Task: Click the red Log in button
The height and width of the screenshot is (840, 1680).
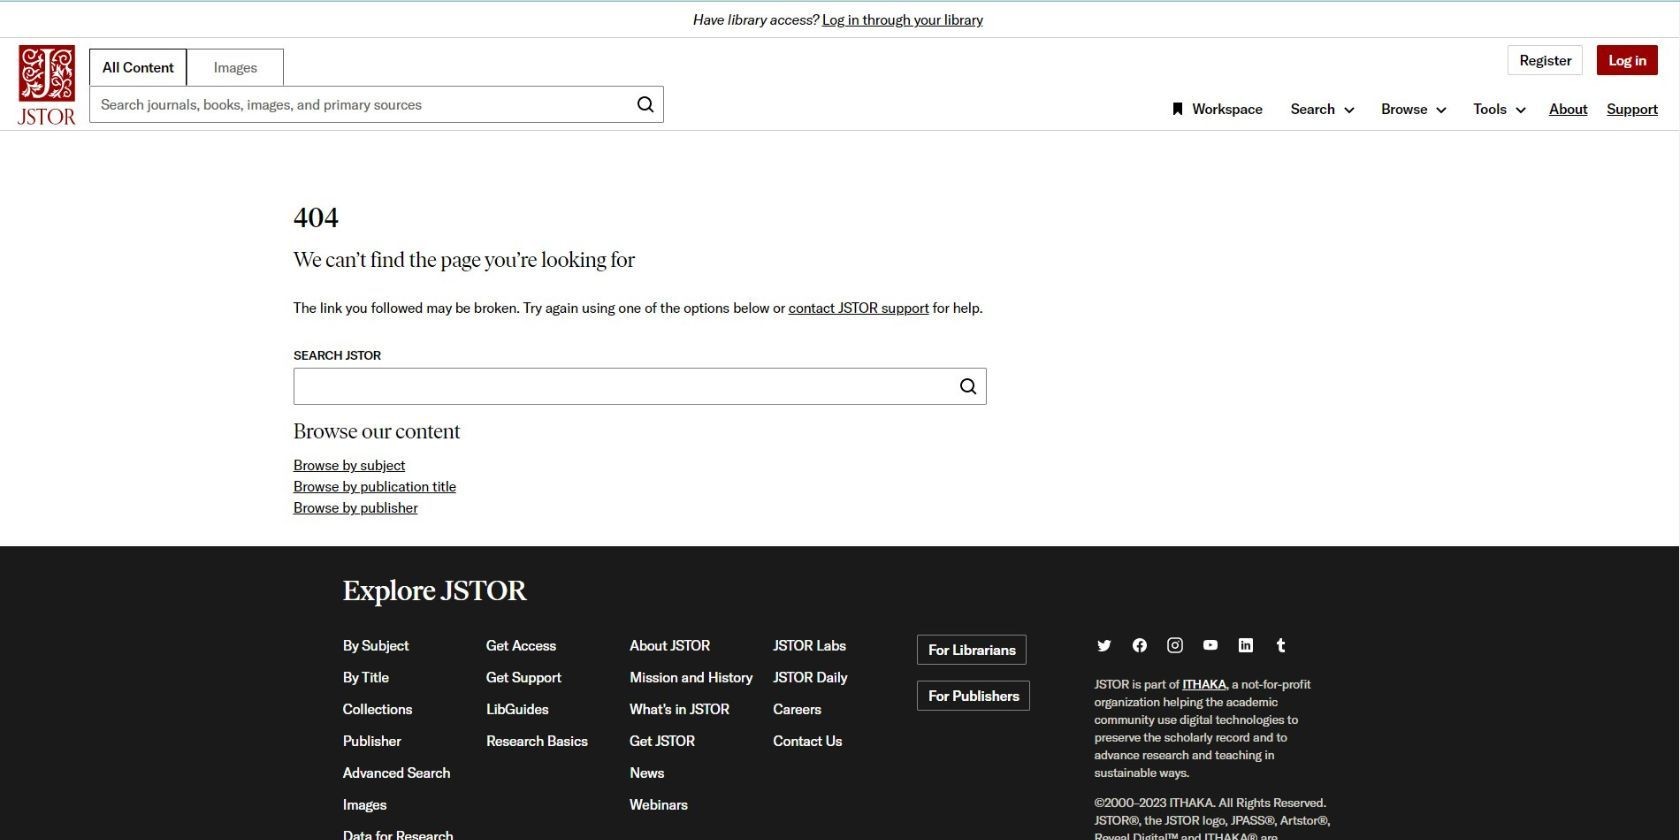Action: click(x=1627, y=60)
